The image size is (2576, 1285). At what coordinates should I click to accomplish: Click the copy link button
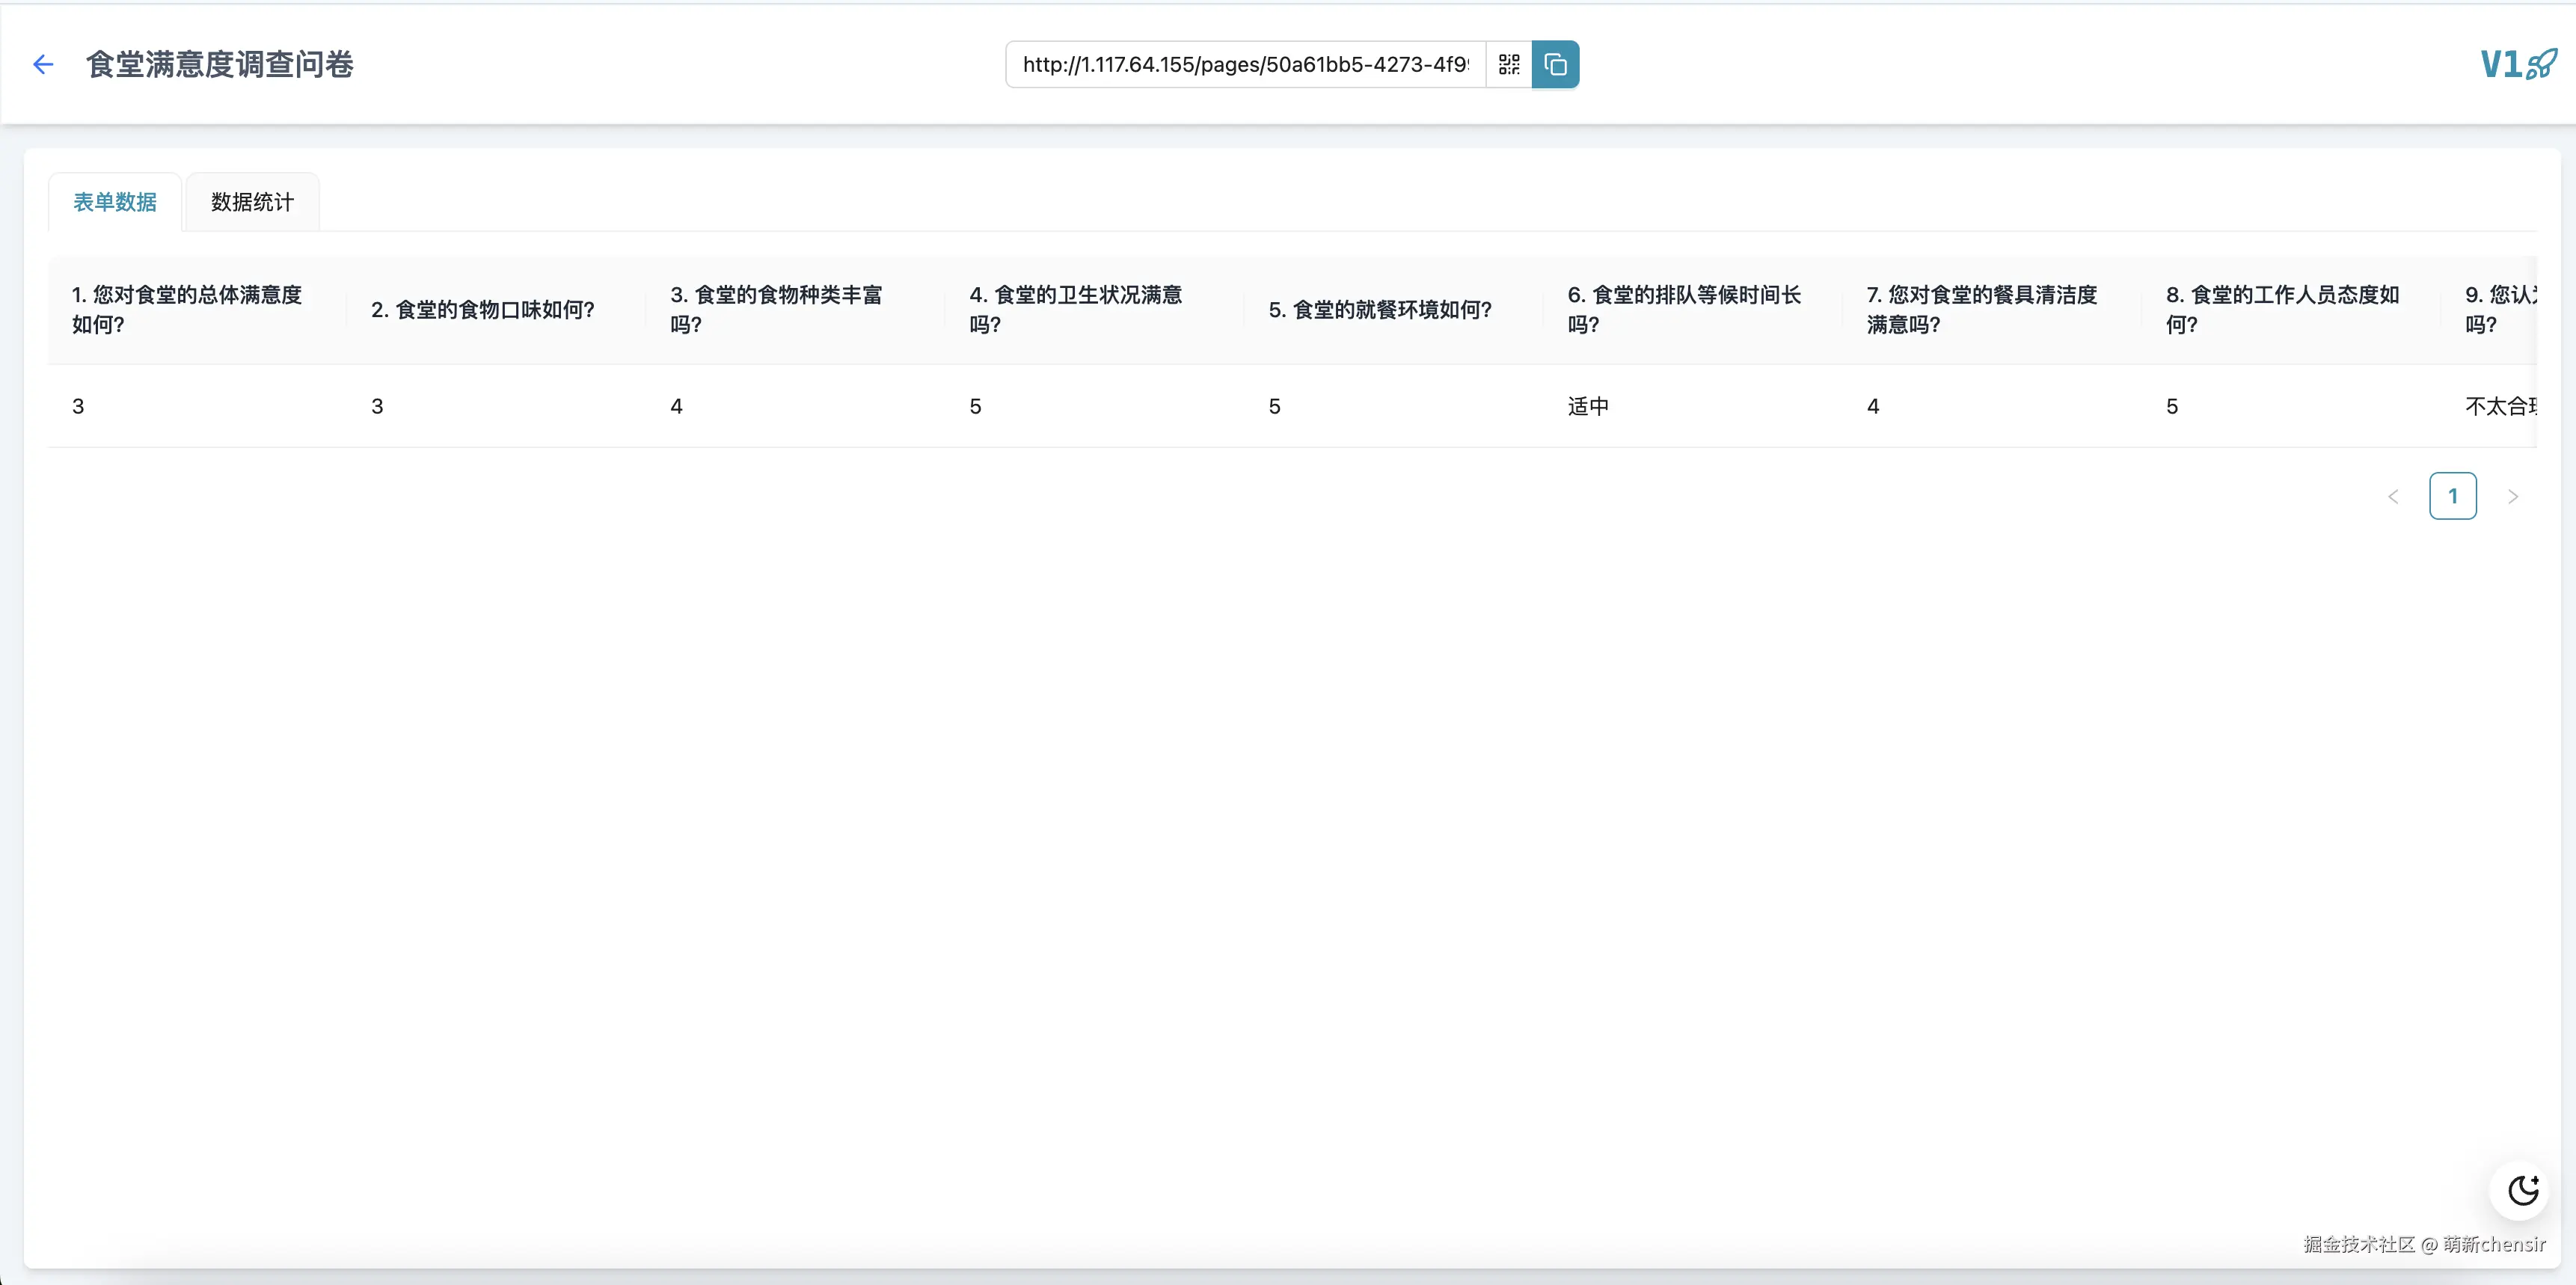(x=1555, y=65)
